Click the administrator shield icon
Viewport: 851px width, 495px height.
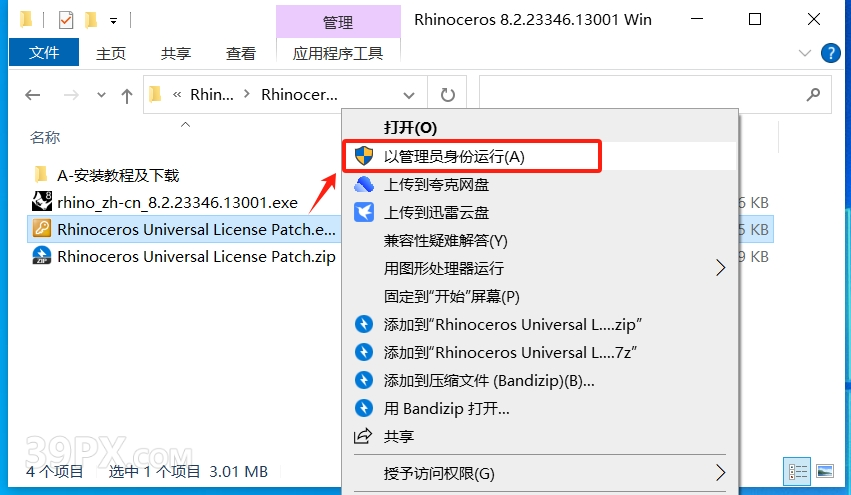click(x=364, y=156)
